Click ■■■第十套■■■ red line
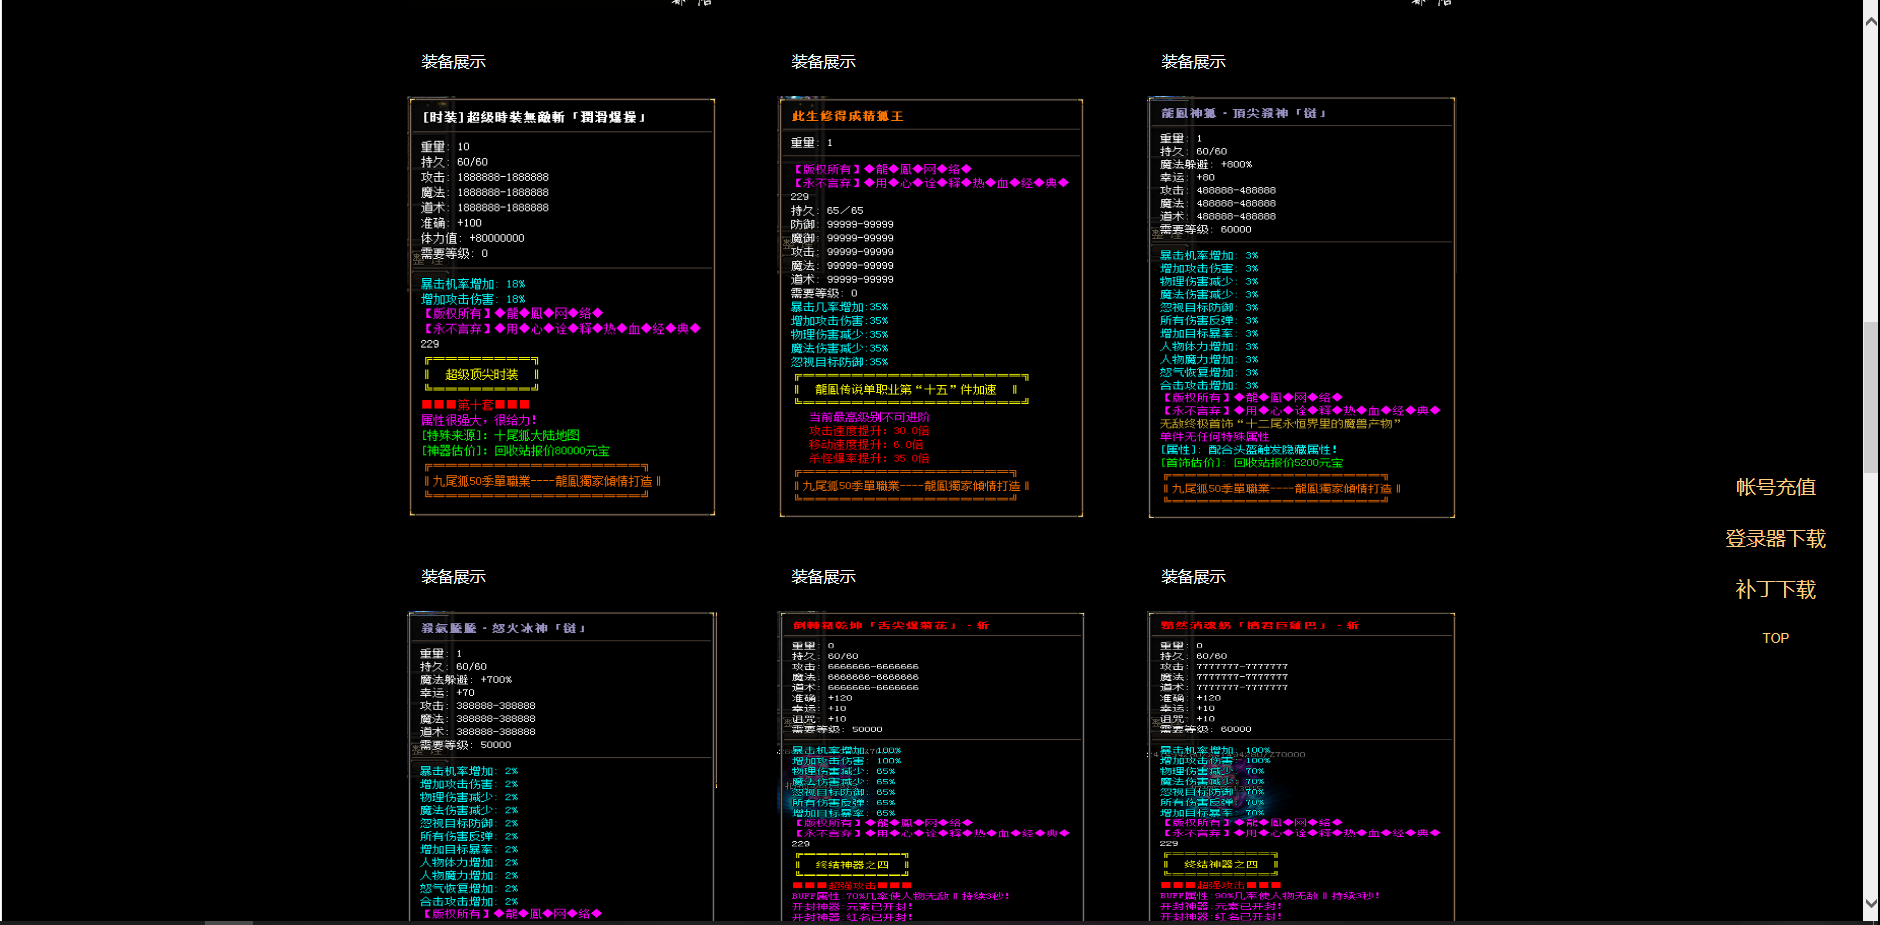1880x925 pixels. pyautogui.click(x=476, y=405)
